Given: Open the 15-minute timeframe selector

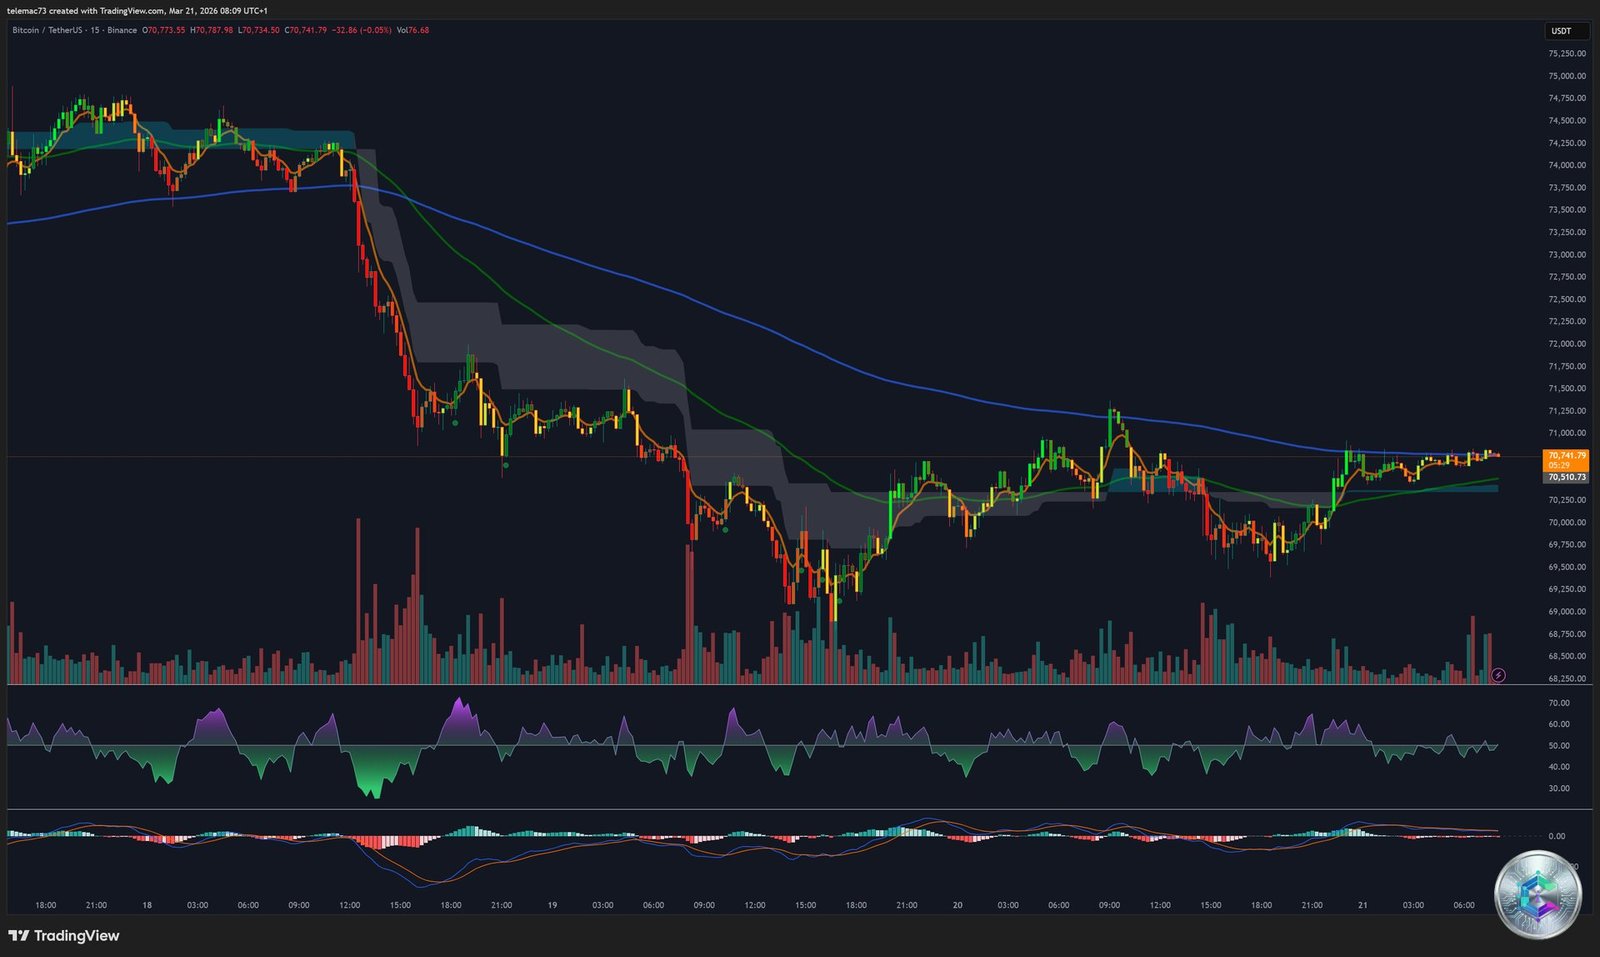Looking at the screenshot, I should click(x=93, y=31).
